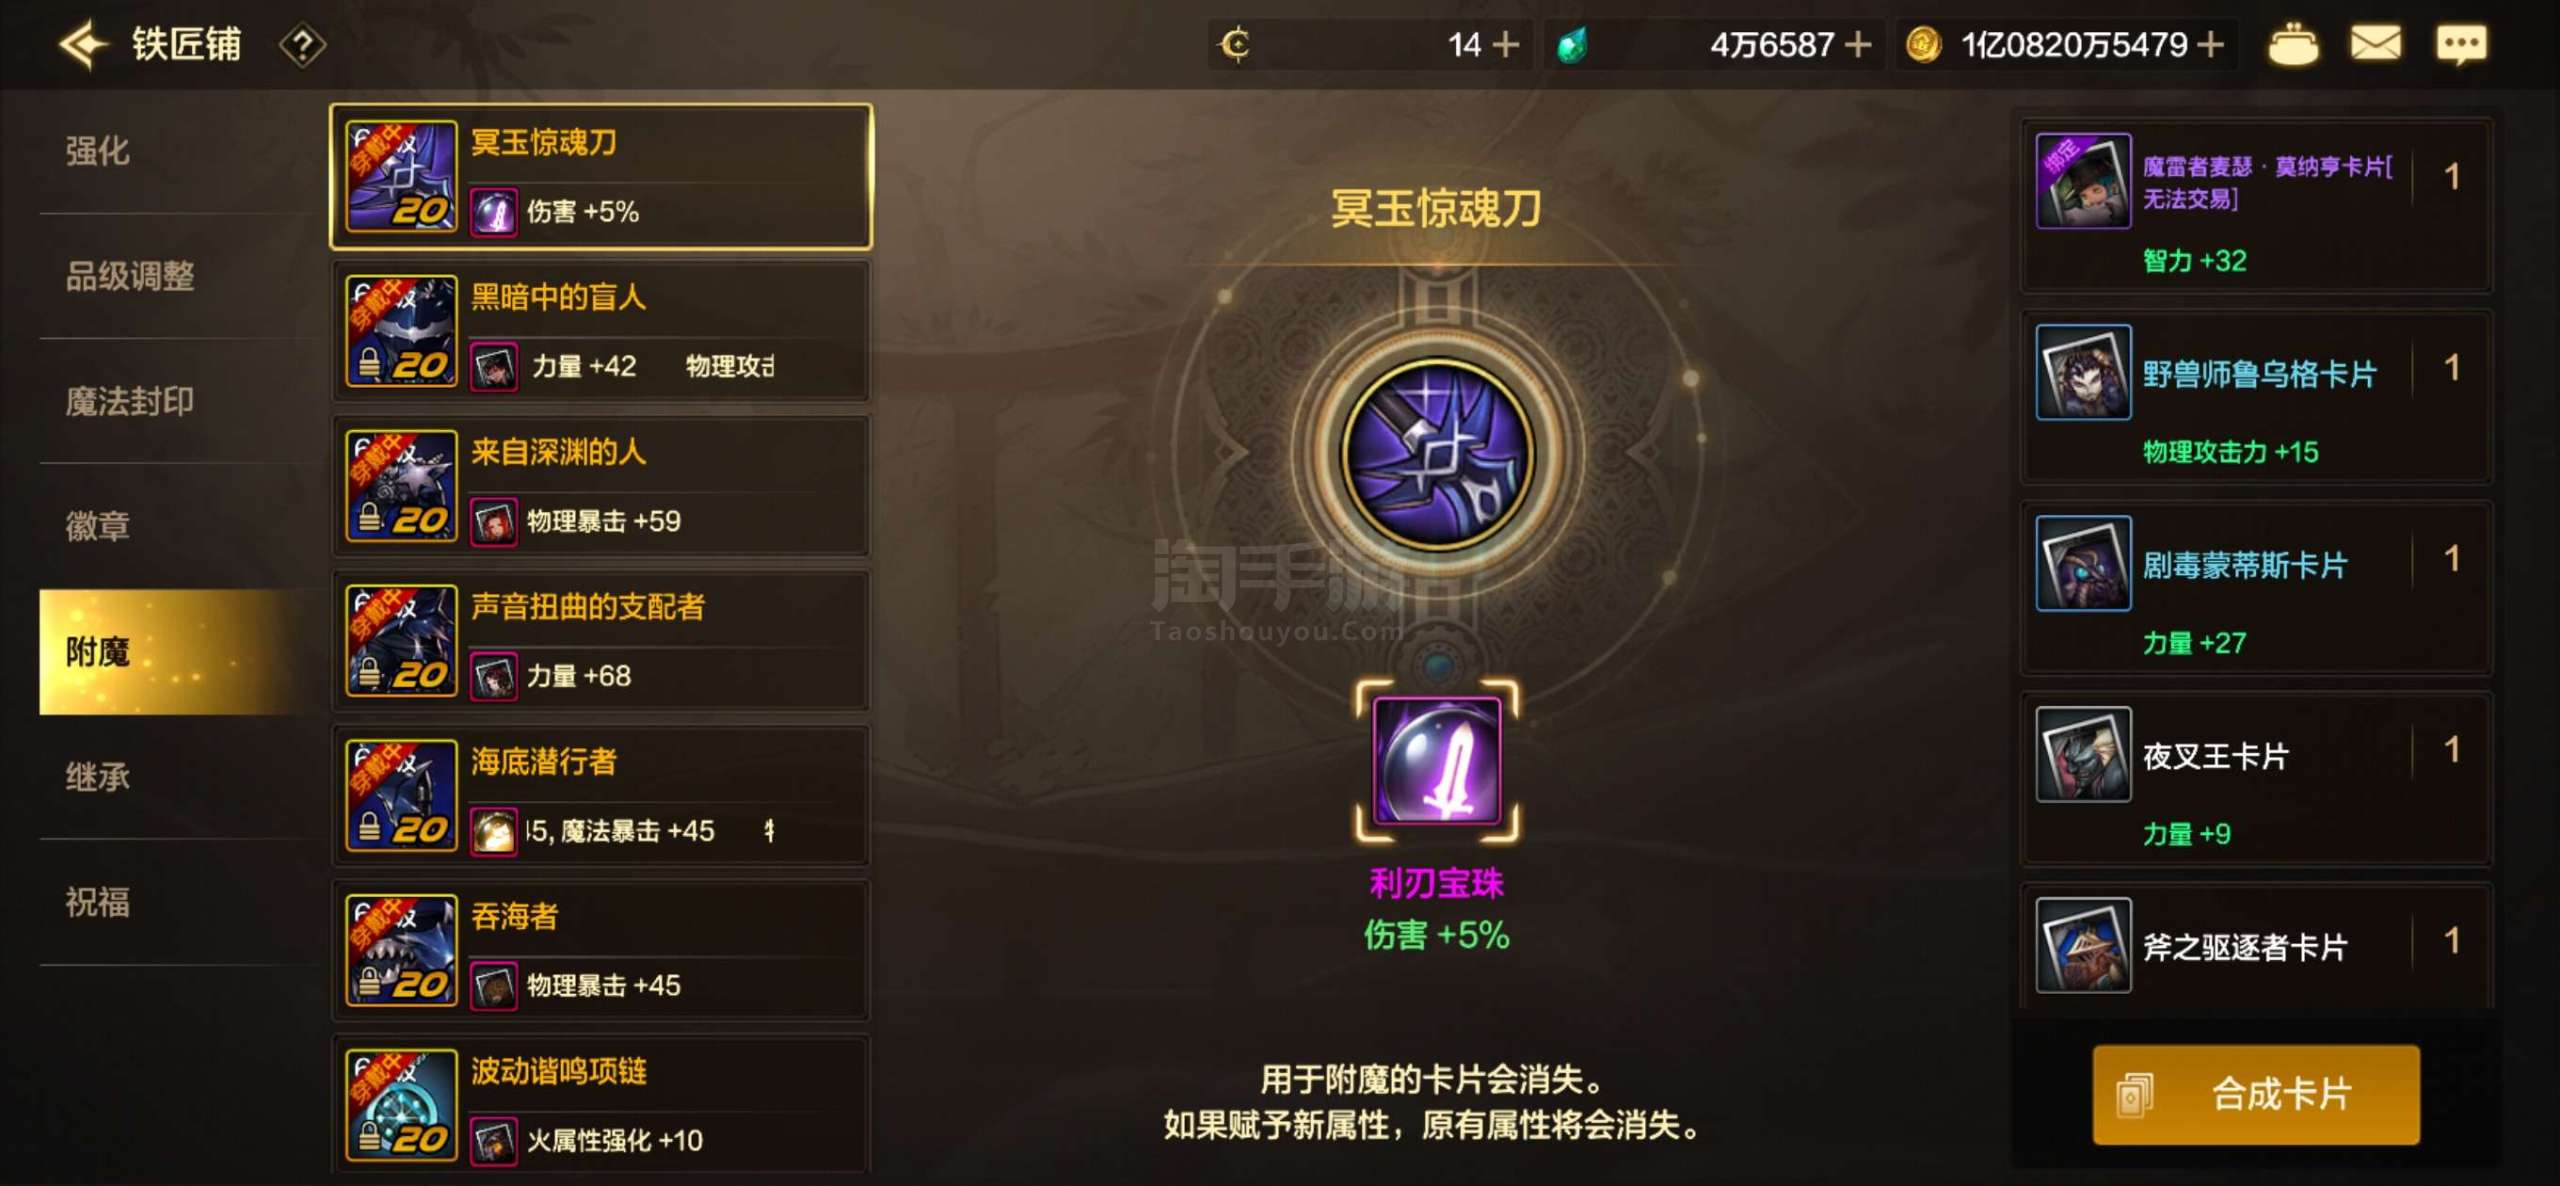Viewport: 2560px width, 1186px height.
Task: Open the gold pouch shop icon
Action: pos(2292,45)
